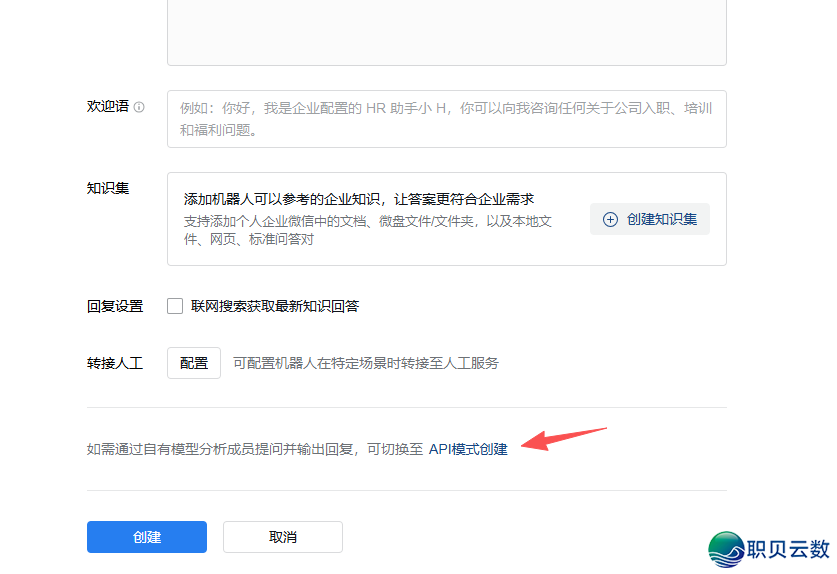
Task: Click the 联网搜索获取最新知识回答 label text
Action: pyautogui.click(x=275, y=306)
